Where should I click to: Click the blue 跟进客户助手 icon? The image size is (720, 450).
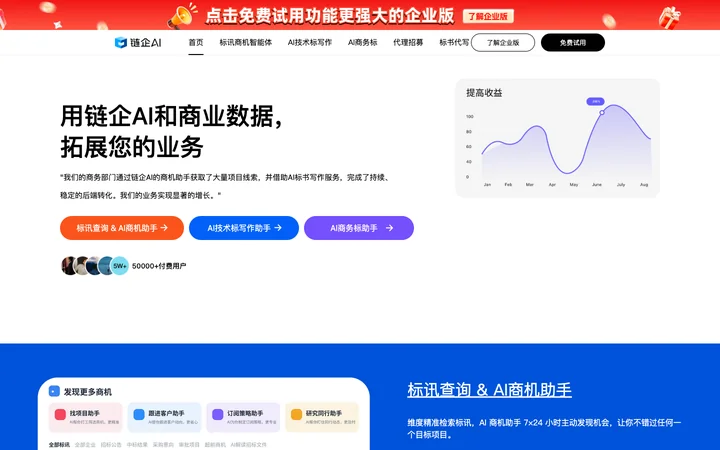click(139, 415)
